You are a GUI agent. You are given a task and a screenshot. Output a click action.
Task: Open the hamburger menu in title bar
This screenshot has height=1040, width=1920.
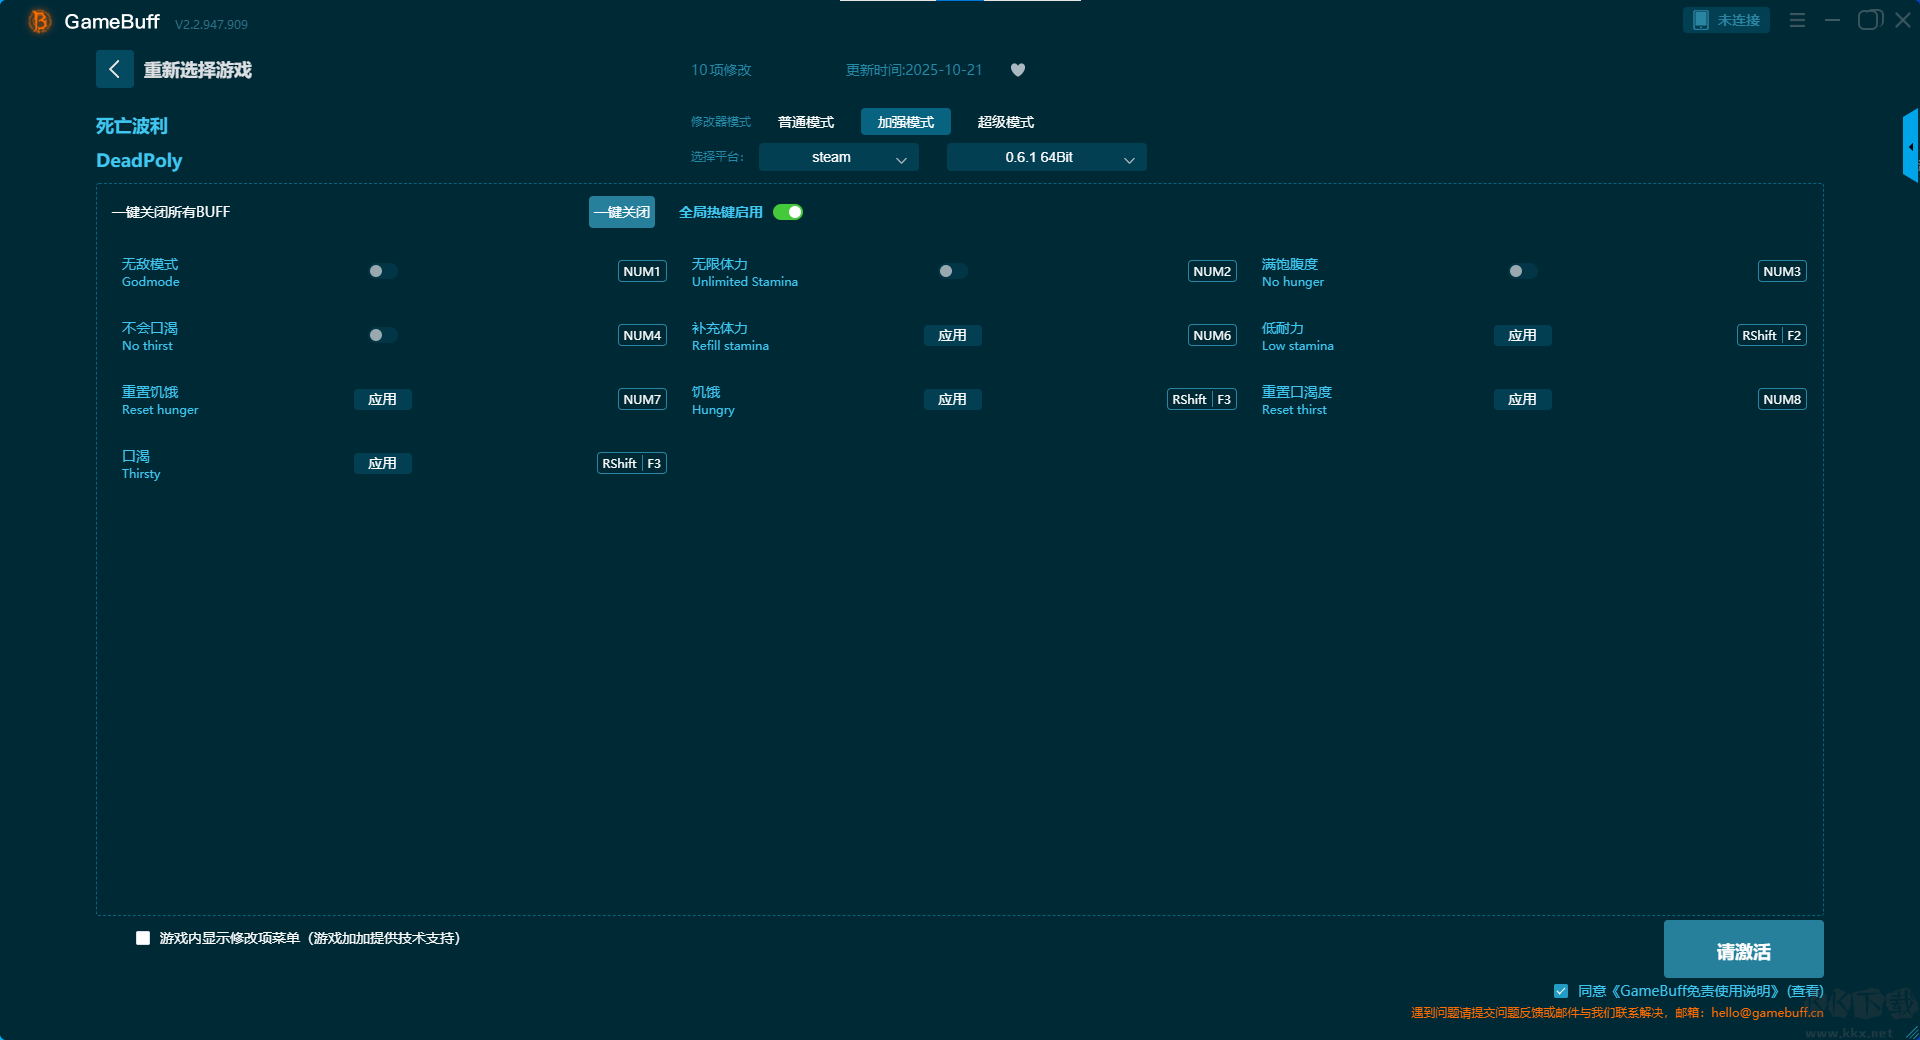(x=1797, y=20)
